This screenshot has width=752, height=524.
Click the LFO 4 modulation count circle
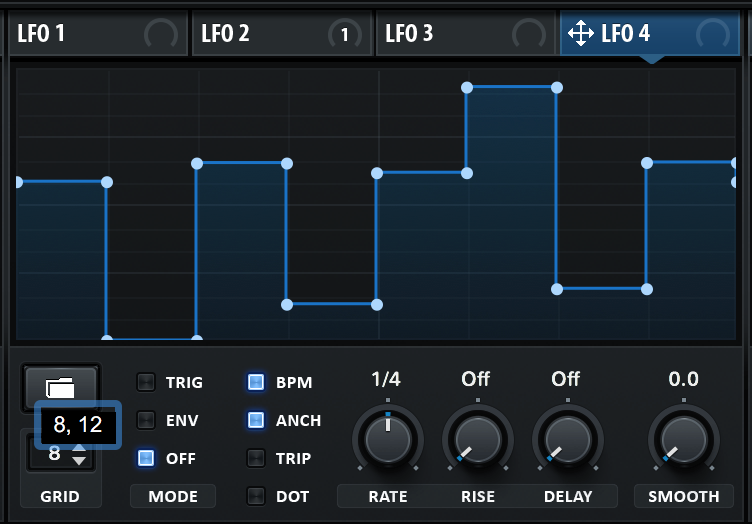pyautogui.click(x=713, y=35)
